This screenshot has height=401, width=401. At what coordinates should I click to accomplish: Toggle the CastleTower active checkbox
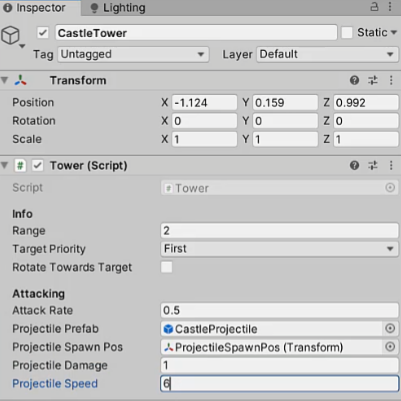43,33
